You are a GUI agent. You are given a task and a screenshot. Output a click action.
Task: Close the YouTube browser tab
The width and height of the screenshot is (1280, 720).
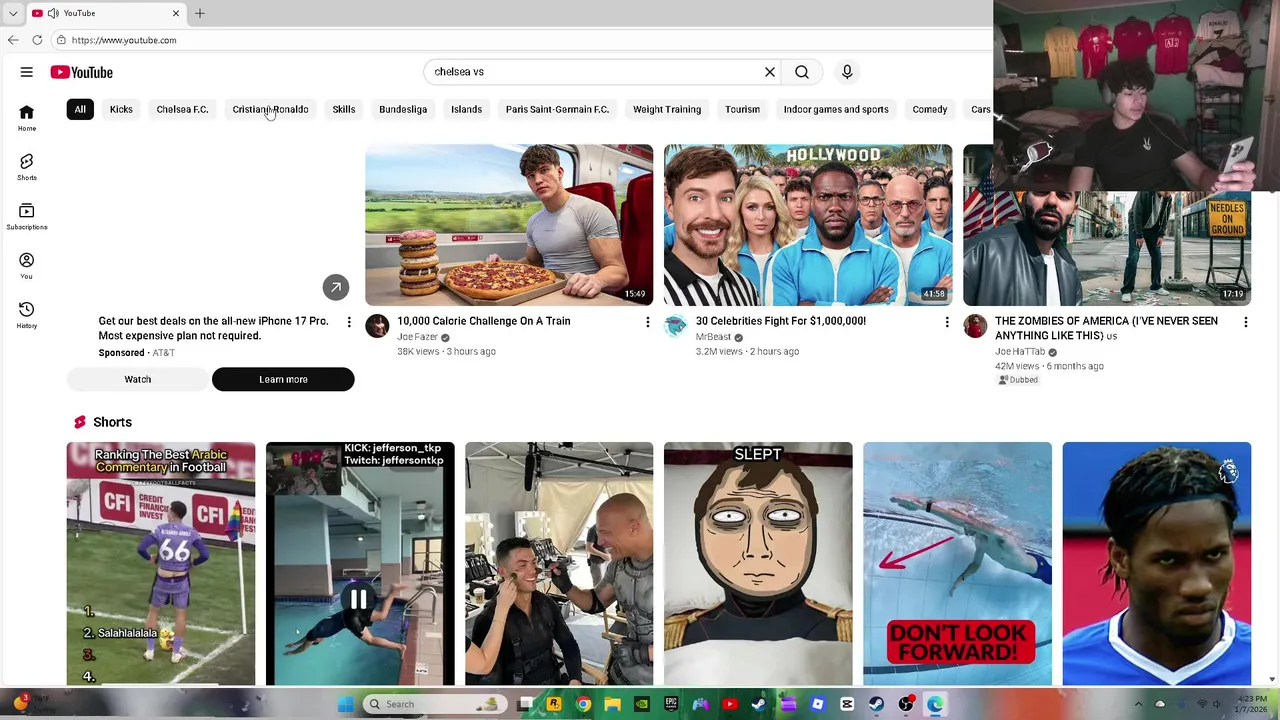[176, 13]
